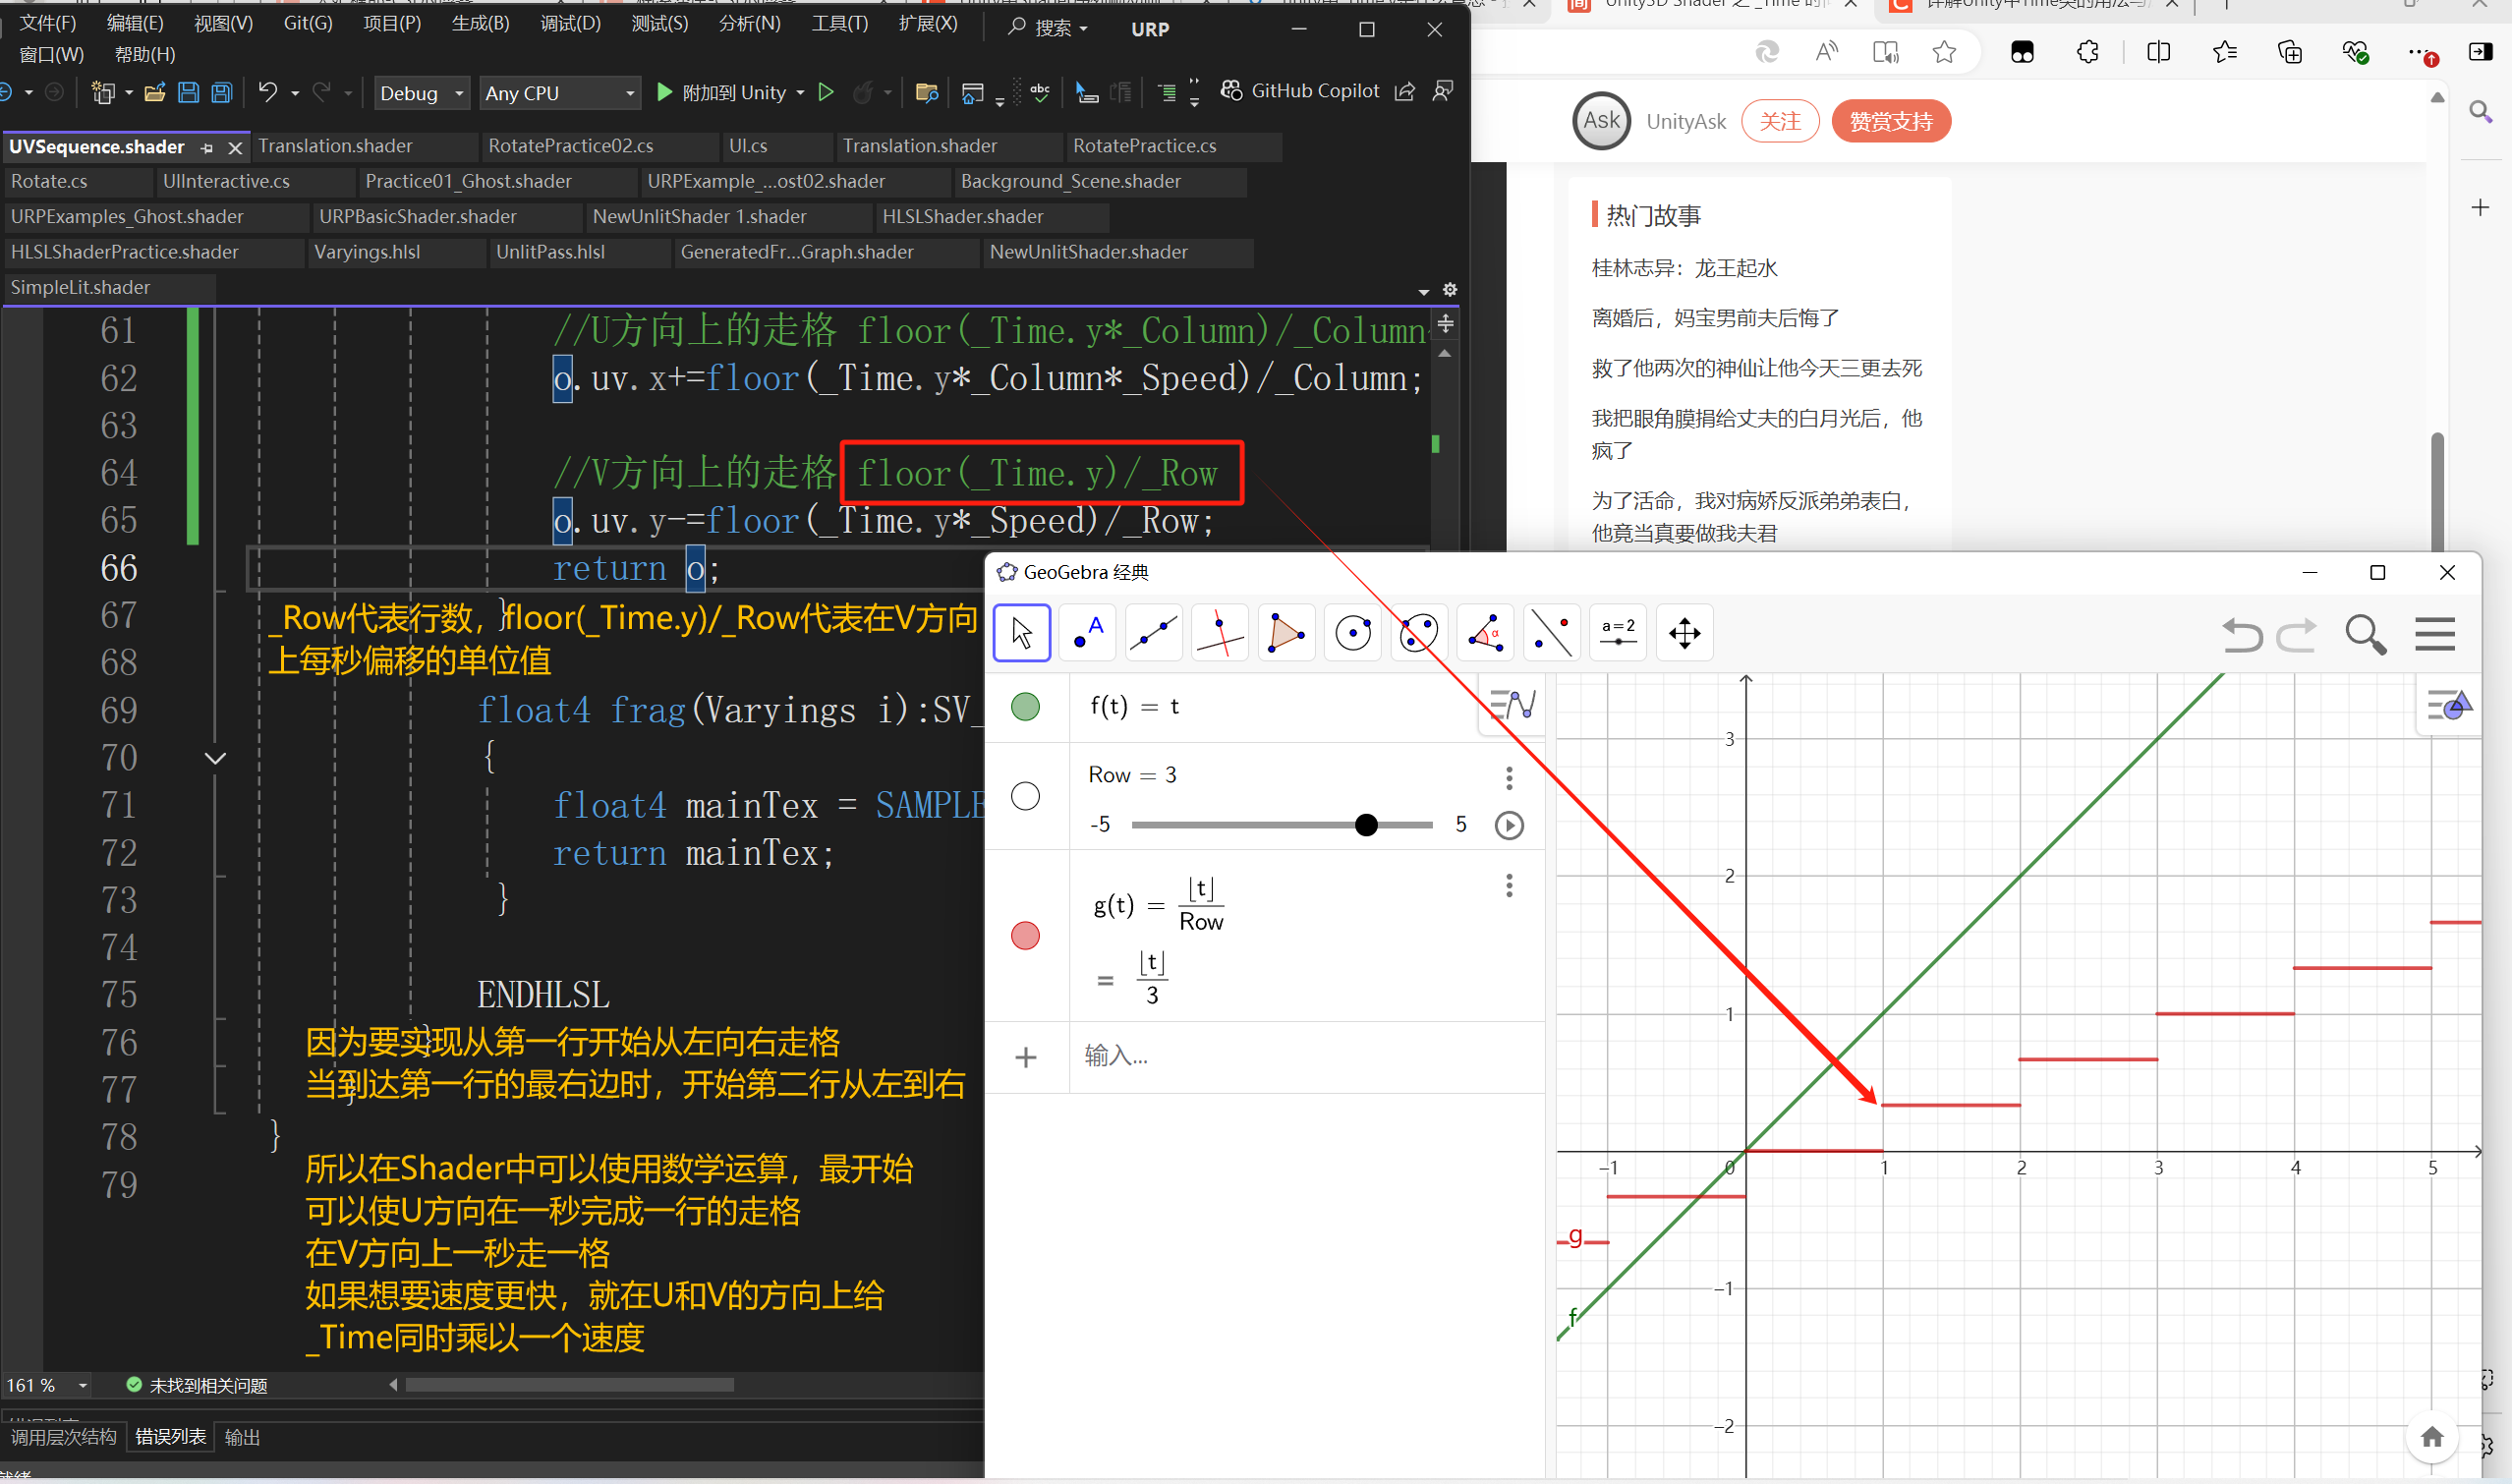The image size is (2512, 1484).
Task: Click the GeoGebra undo arrow
Action: pyautogui.click(x=2241, y=635)
